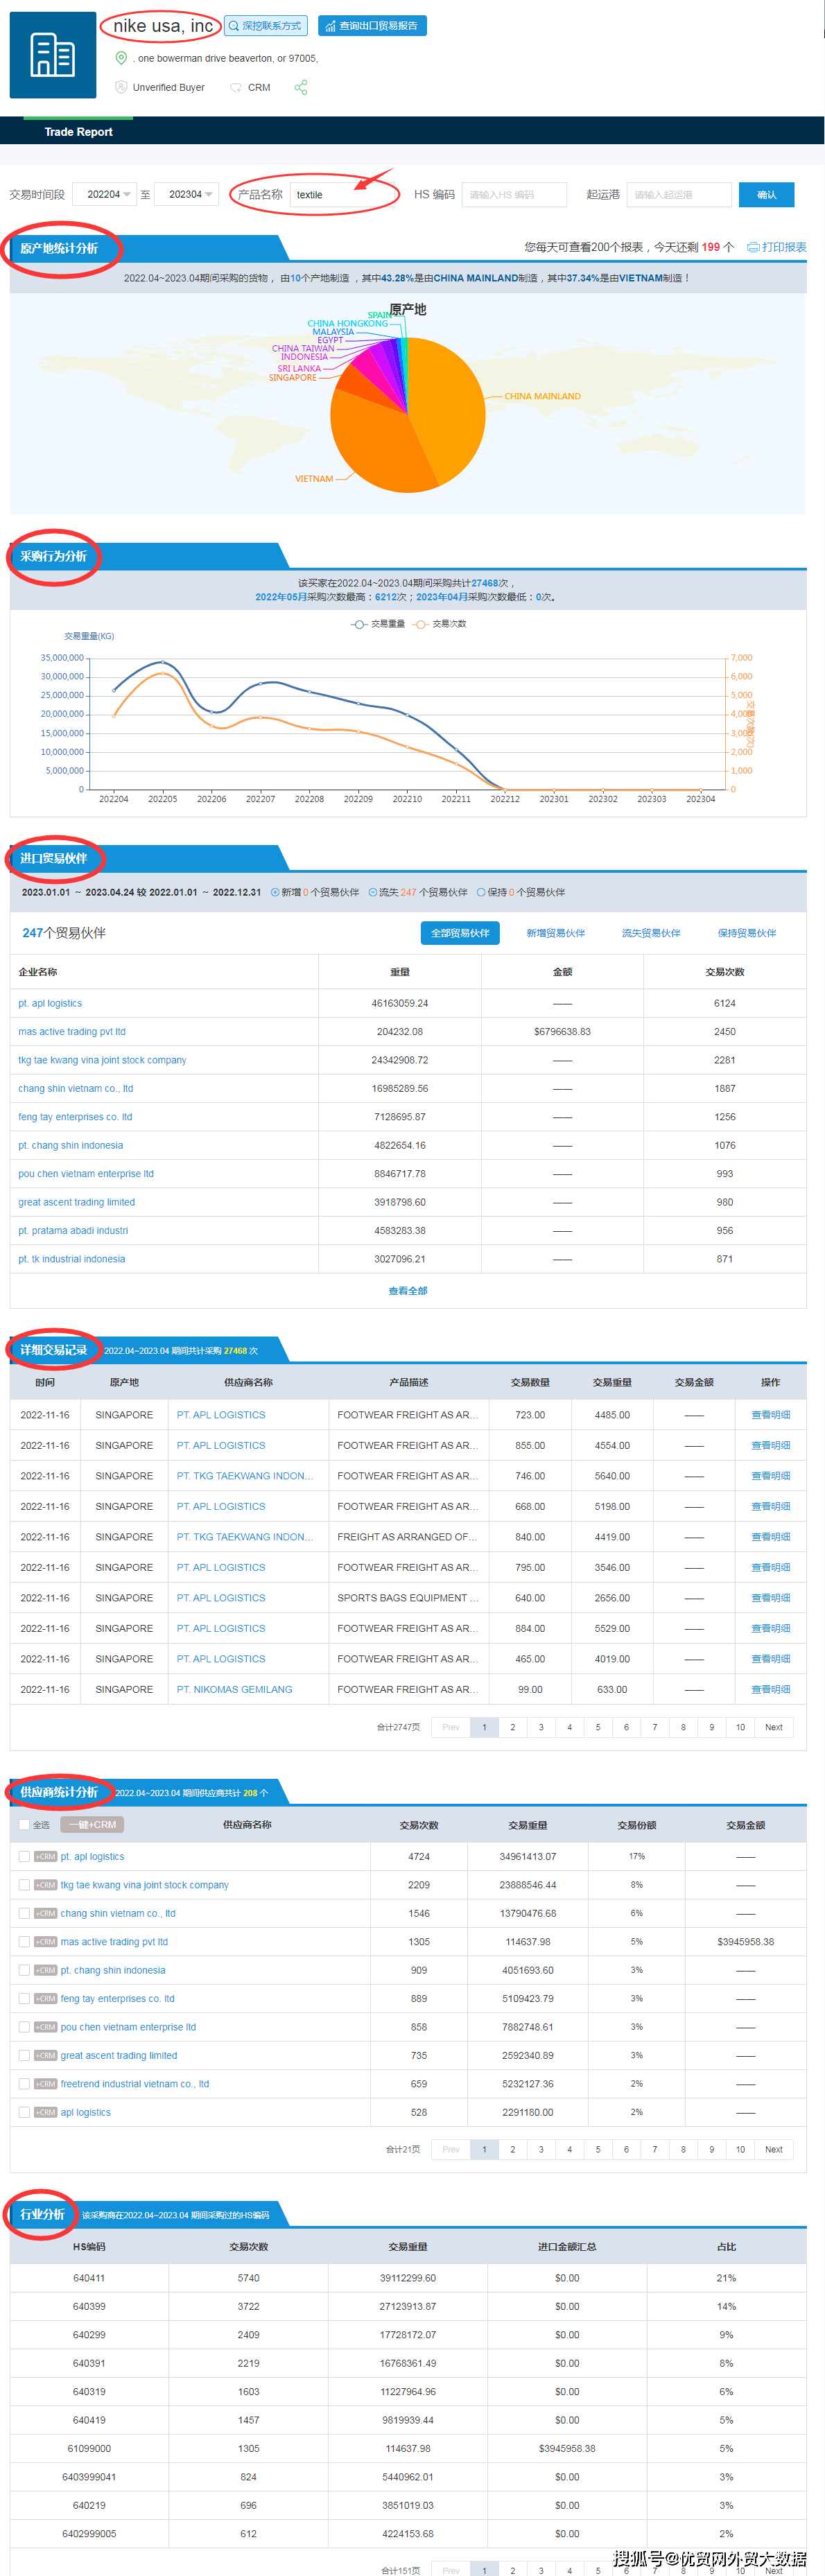Click the green location pin icon
Screen dimensions: 825x2576
click(121, 58)
